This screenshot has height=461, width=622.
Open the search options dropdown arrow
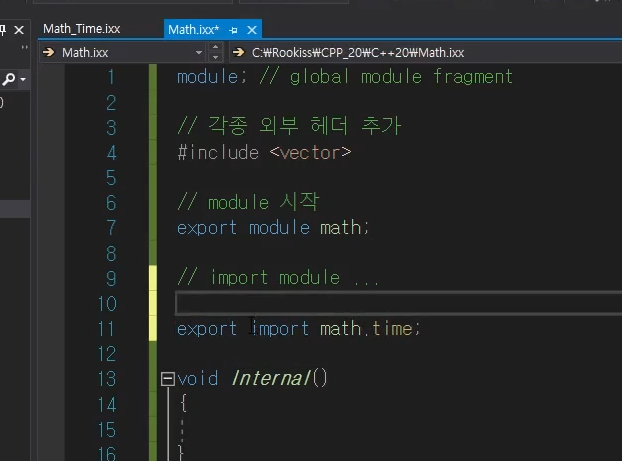pos(23,79)
